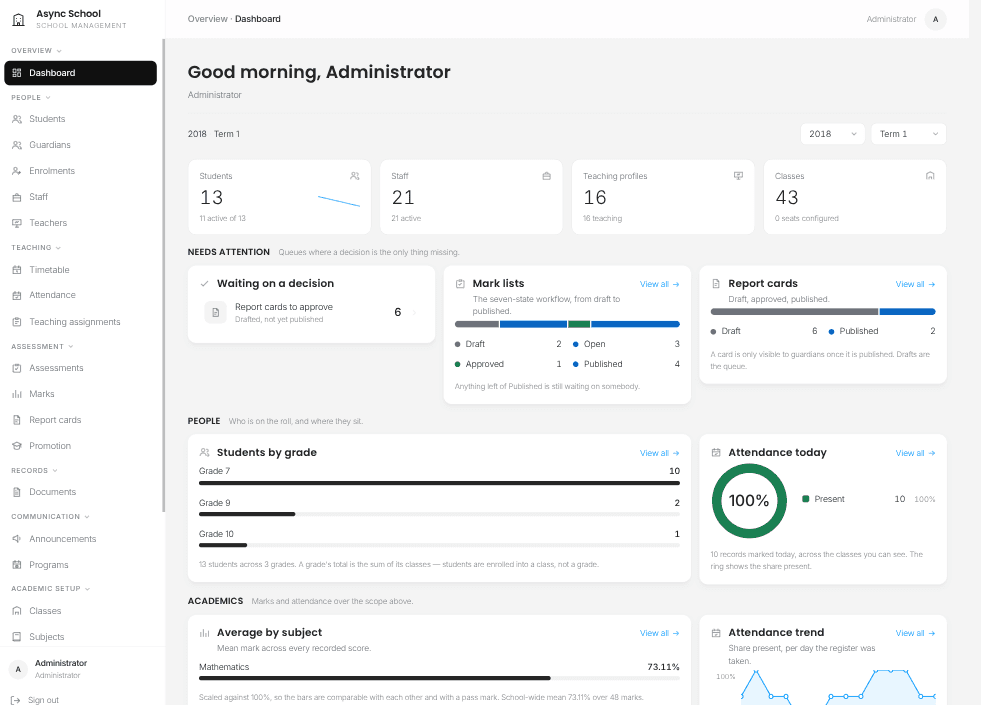Screen dimensions: 981x705
Task: Open the Report cards to approve row
Action: pyautogui.click(x=311, y=312)
